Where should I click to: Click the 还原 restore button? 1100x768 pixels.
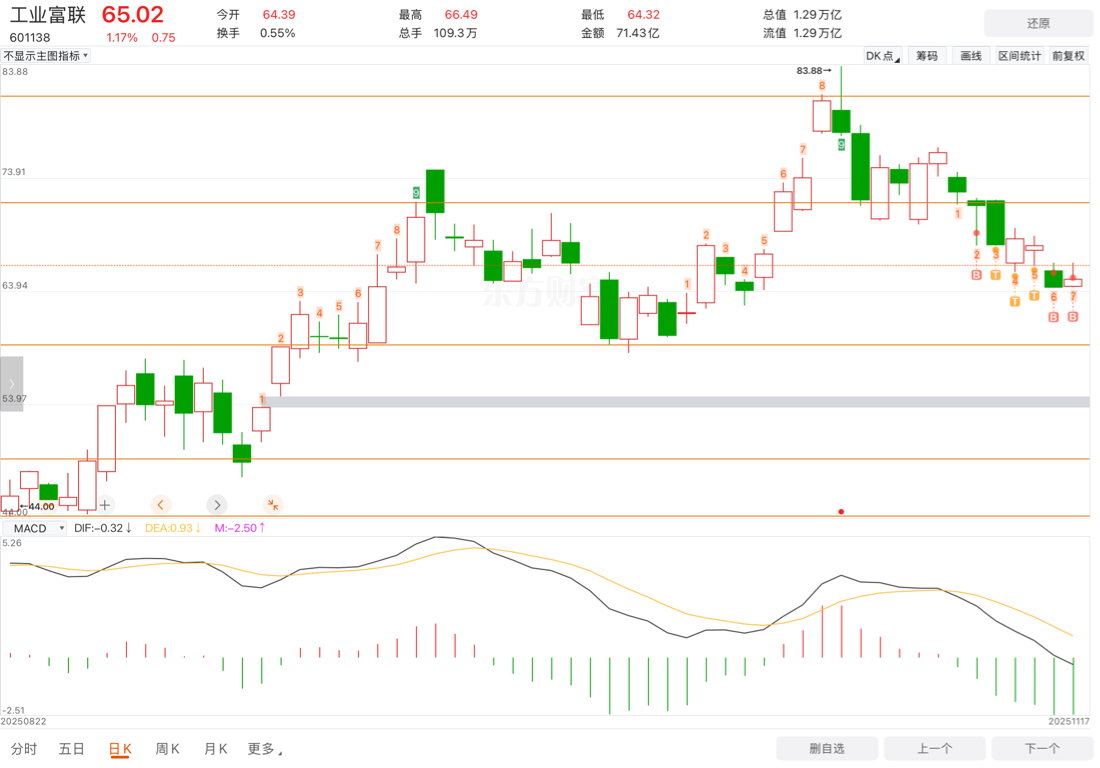click(1038, 23)
